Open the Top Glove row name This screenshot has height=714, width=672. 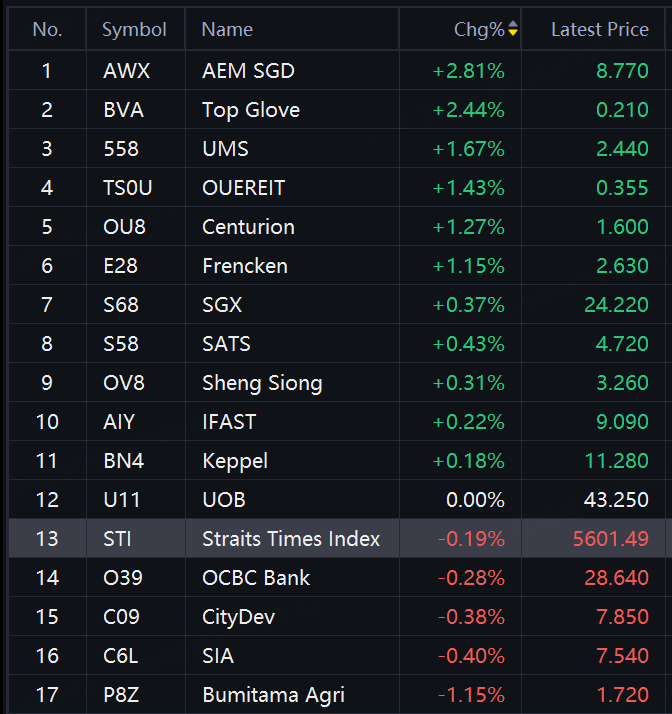[251, 110]
